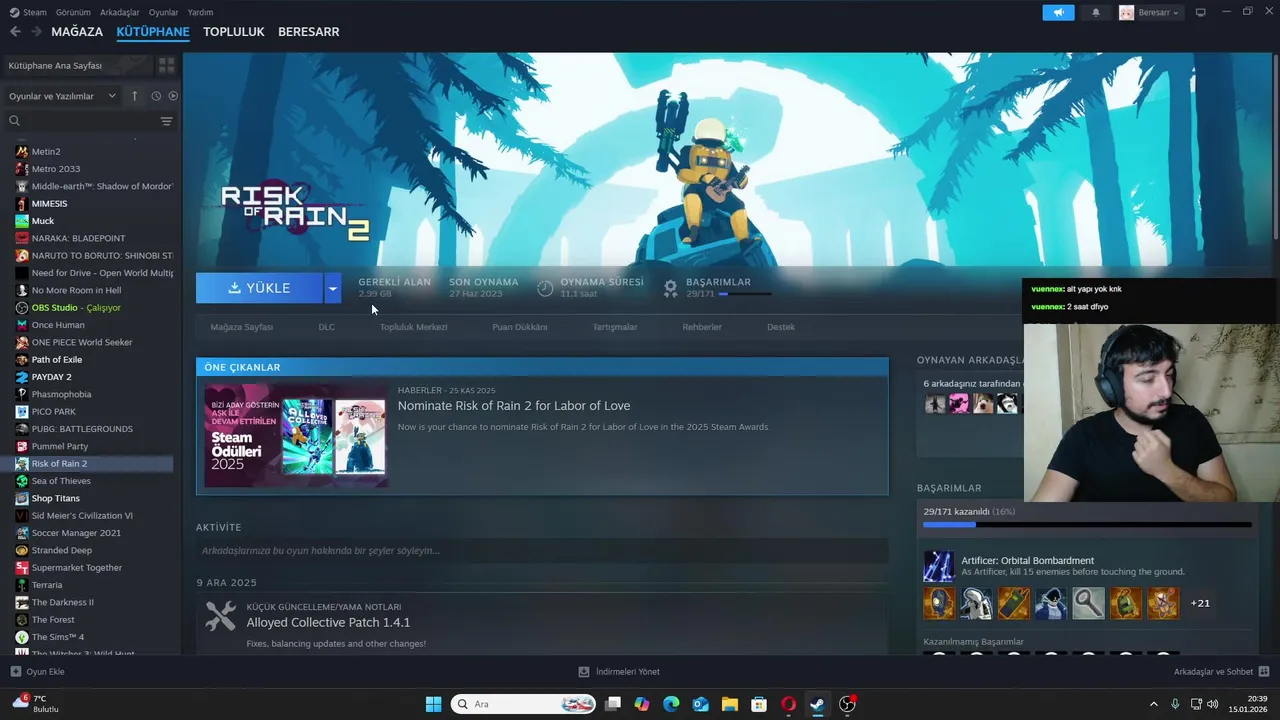Click the achievements progress bar in header
This screenshot has width=1280, height=720.
click(x=744, y=294)
